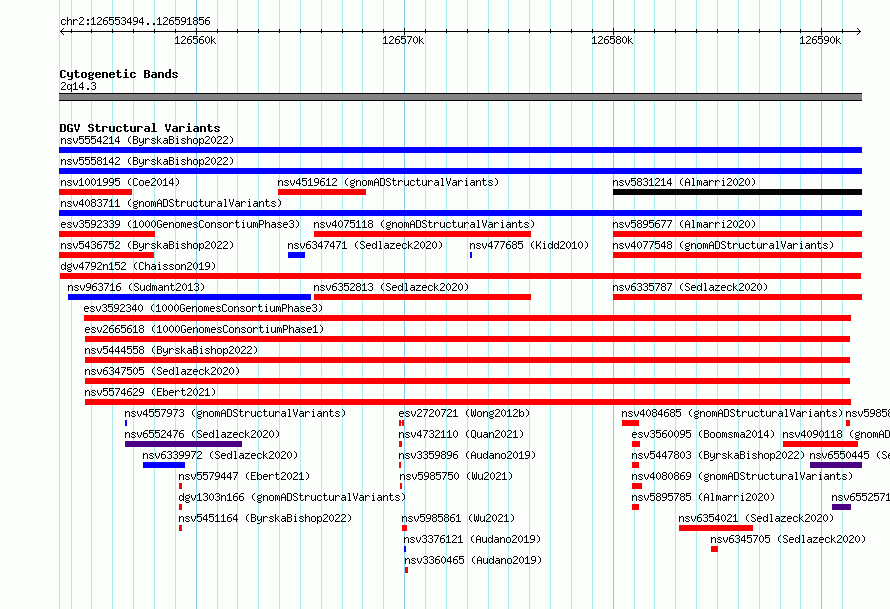This screenshot has width=890, height=609.
Task: Click the purple bar under nsv6550445
Action: coord(836,465)
